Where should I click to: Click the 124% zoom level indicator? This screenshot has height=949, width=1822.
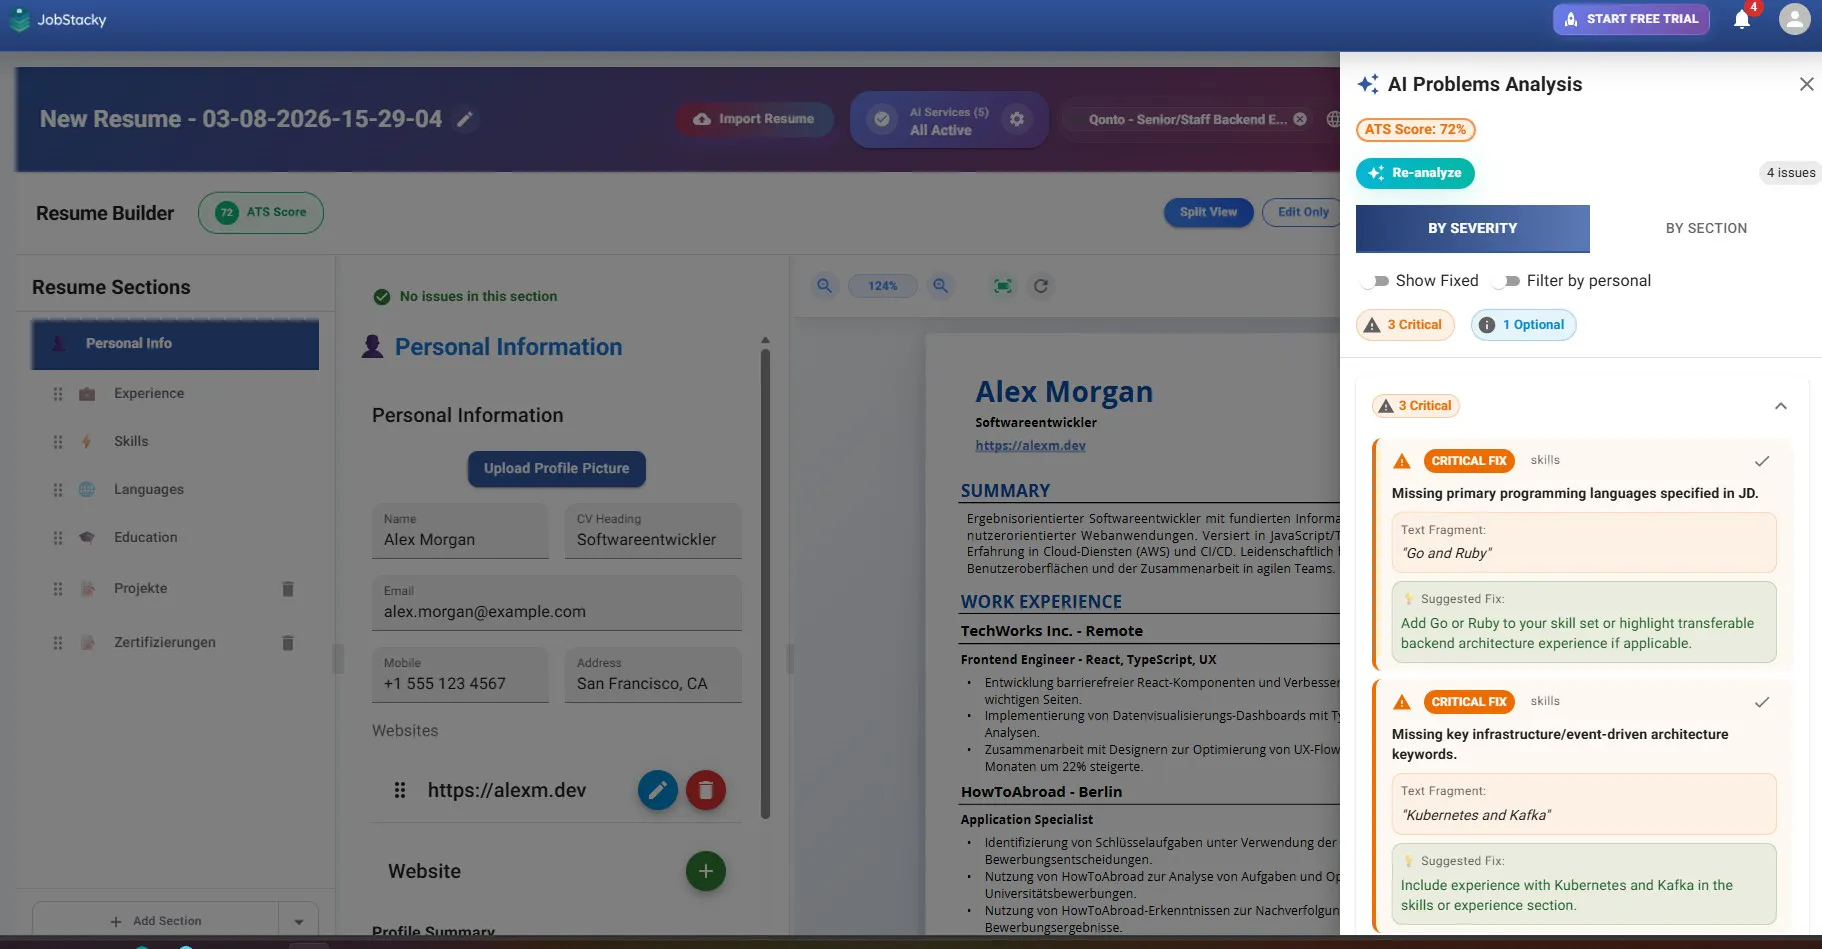pos(883,286)
